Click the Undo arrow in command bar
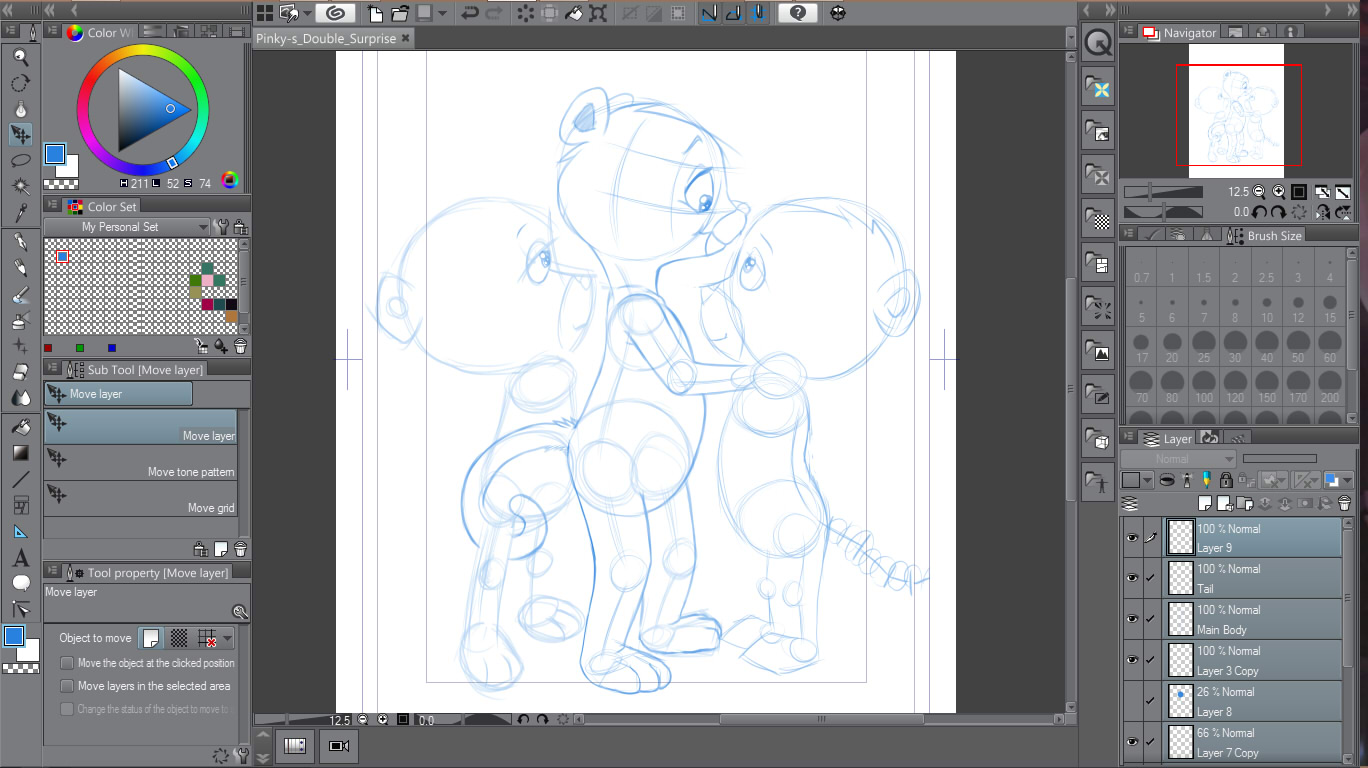The image size is (1368, 768). tap(469, 13)
